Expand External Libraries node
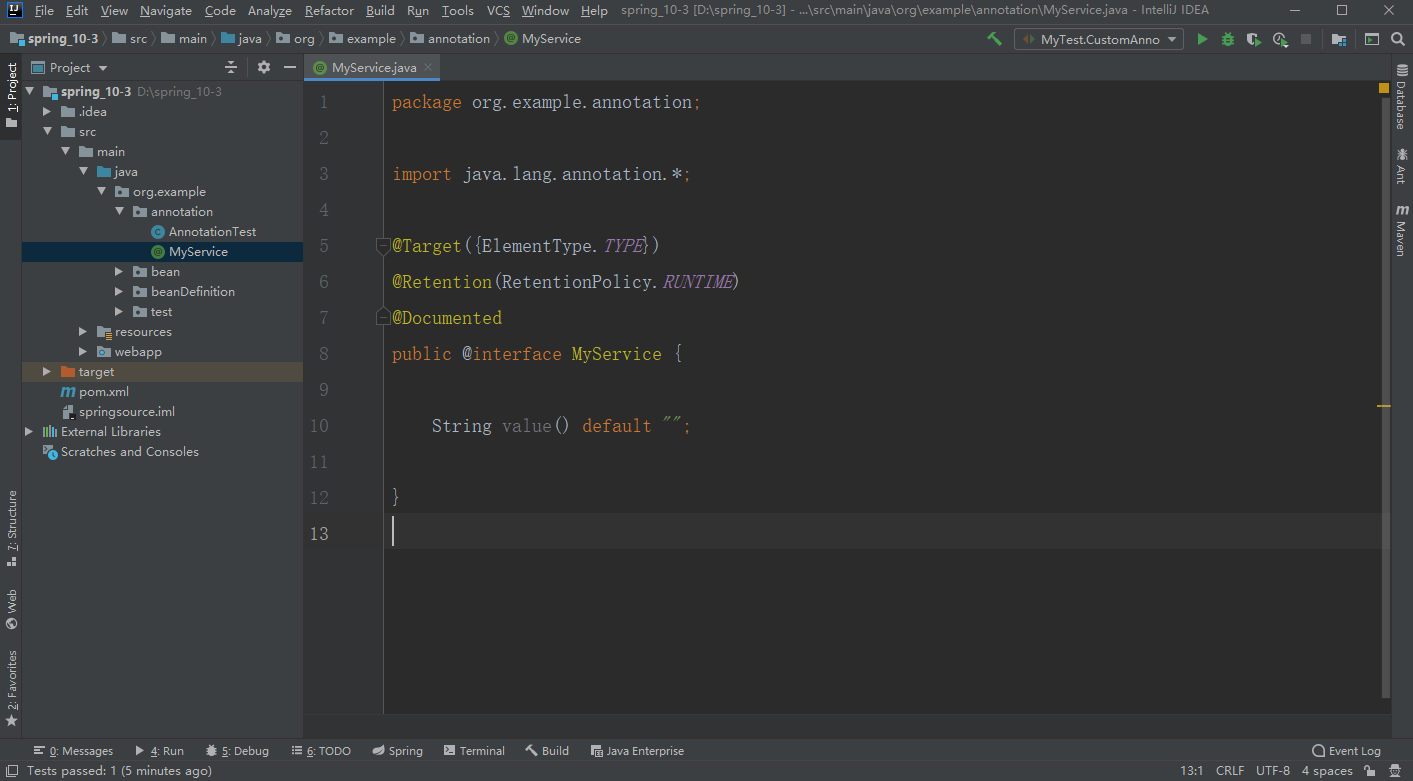 (x=29, y=431)
